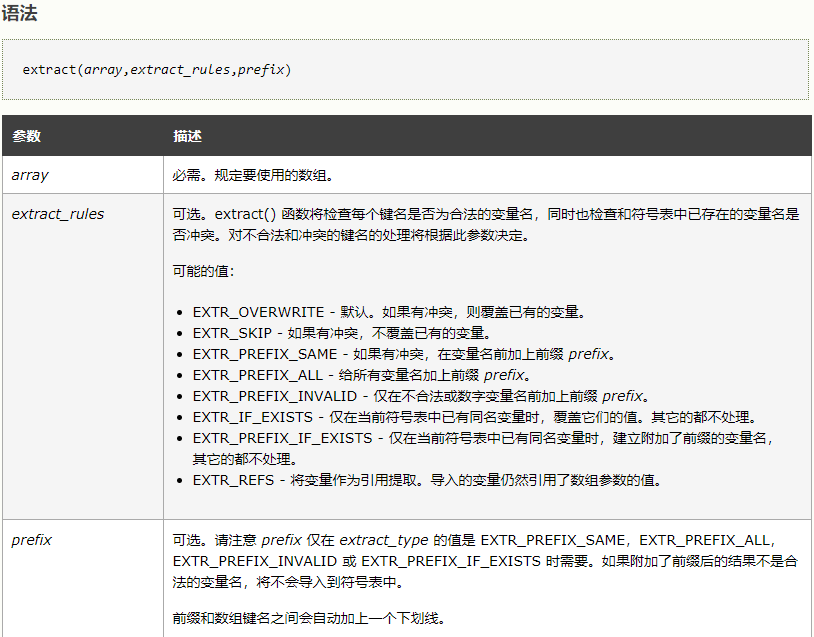Click the 前缀和数组键名之间 sentence
The width and height of the screenshot is (814, 637).
click(309, 618)
